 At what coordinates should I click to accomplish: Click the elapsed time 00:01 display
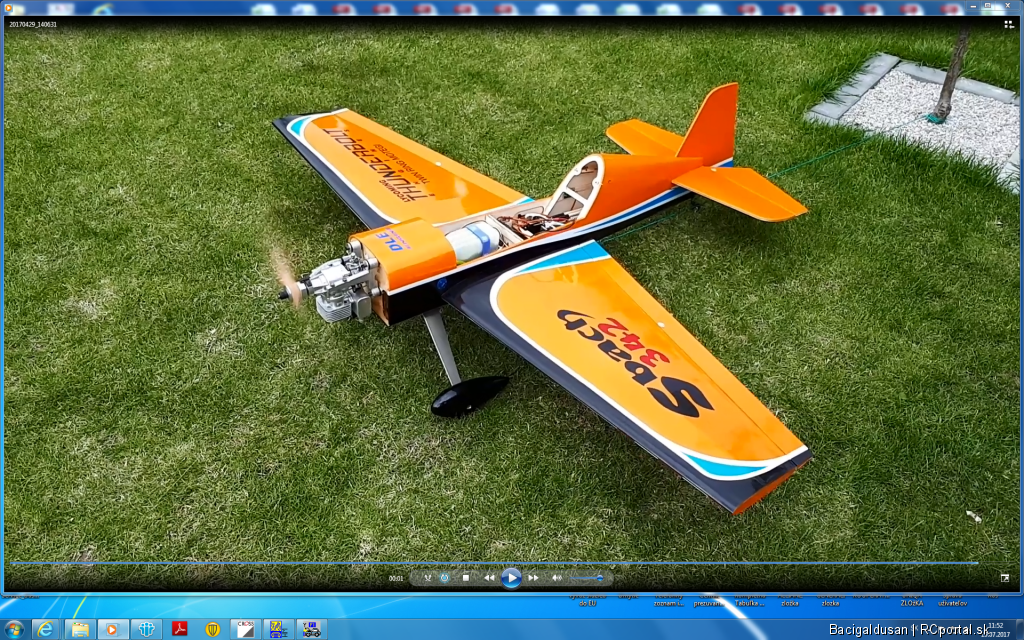pyautogui.click(x=396, y=578)
